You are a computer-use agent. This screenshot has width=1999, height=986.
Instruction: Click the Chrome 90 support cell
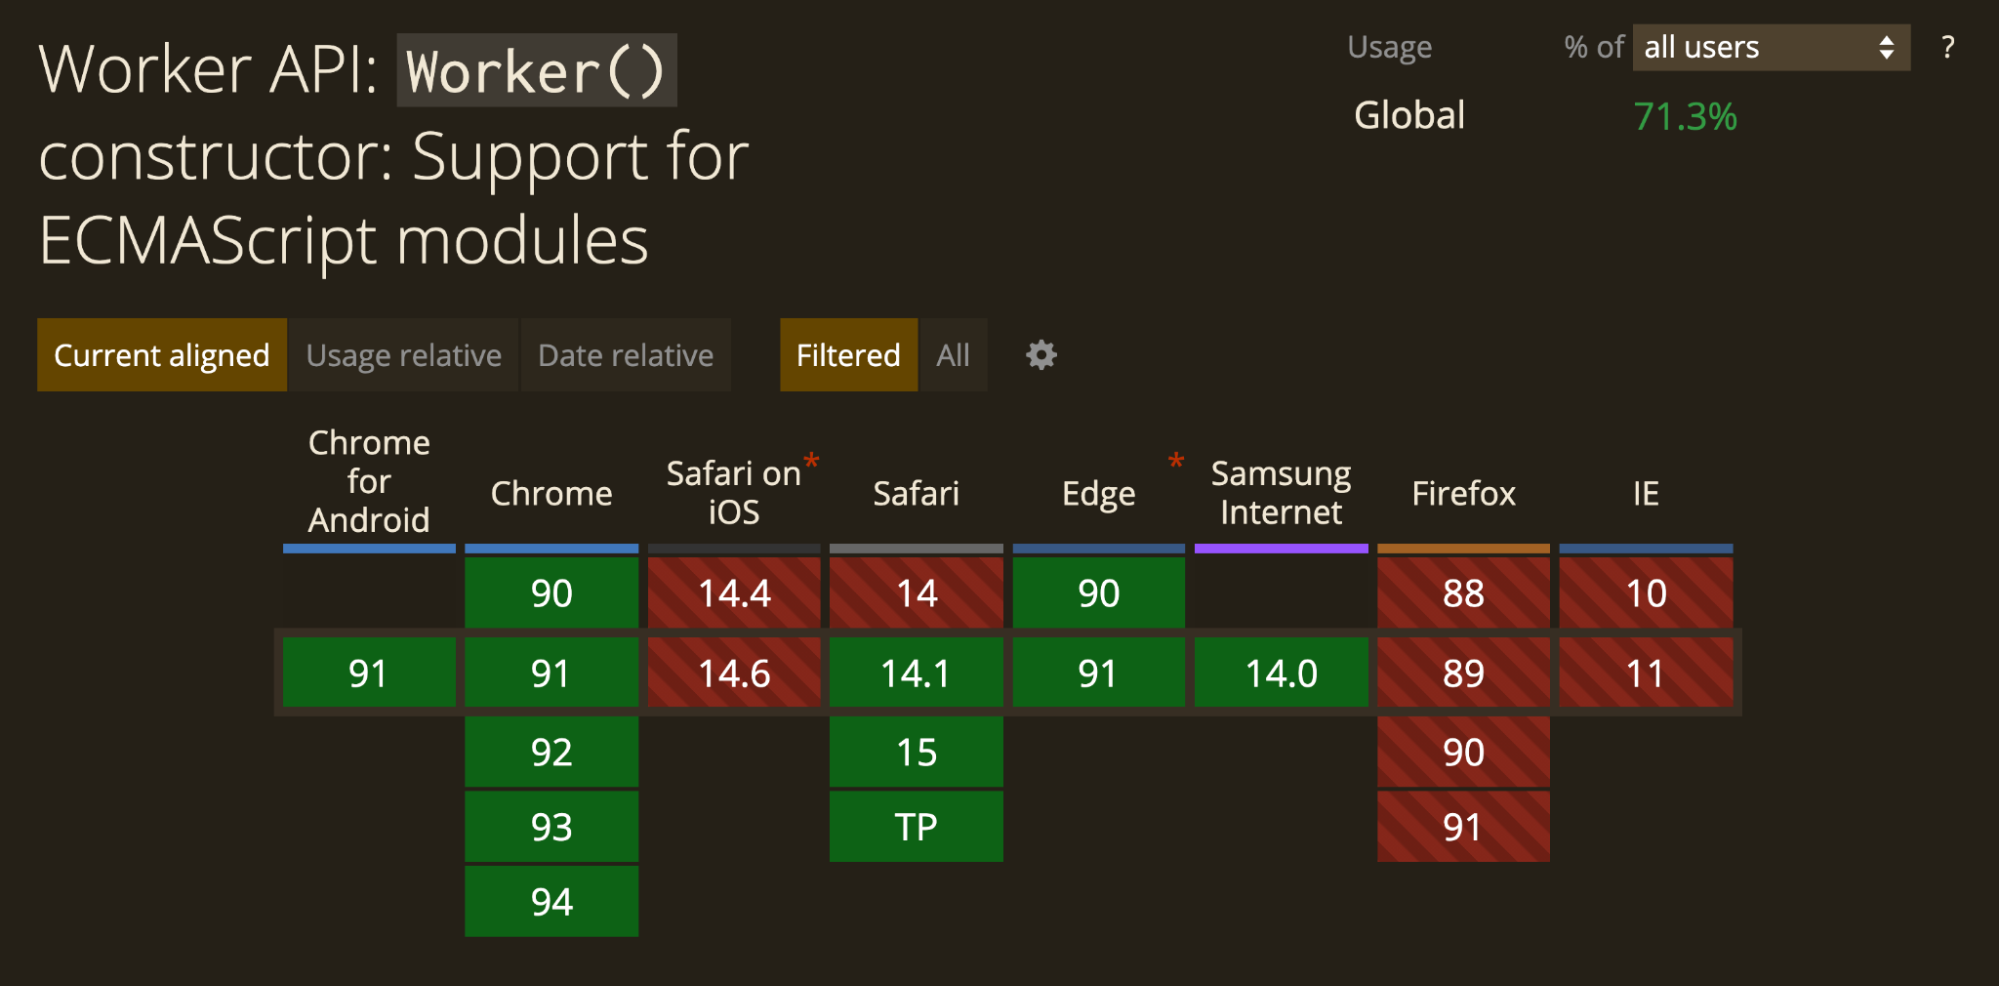coord(551,592)
